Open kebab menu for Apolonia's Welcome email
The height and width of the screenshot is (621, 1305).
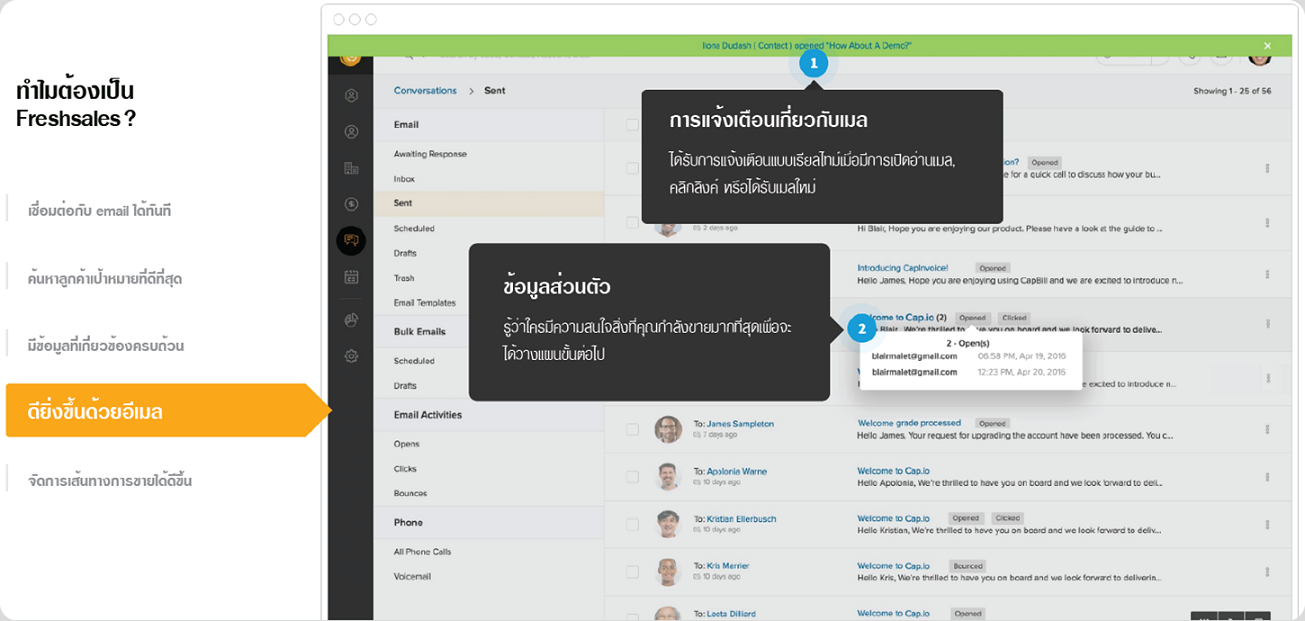coord(1267,476)
